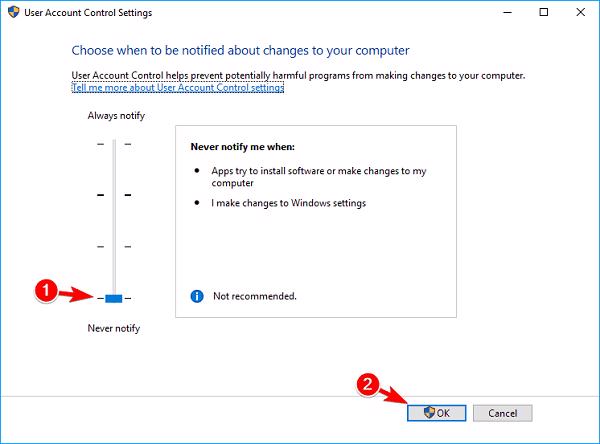Viewport: 600px width, 444px height.
Task: Click the shield icon on the OK button
Action: pos(429,412)
